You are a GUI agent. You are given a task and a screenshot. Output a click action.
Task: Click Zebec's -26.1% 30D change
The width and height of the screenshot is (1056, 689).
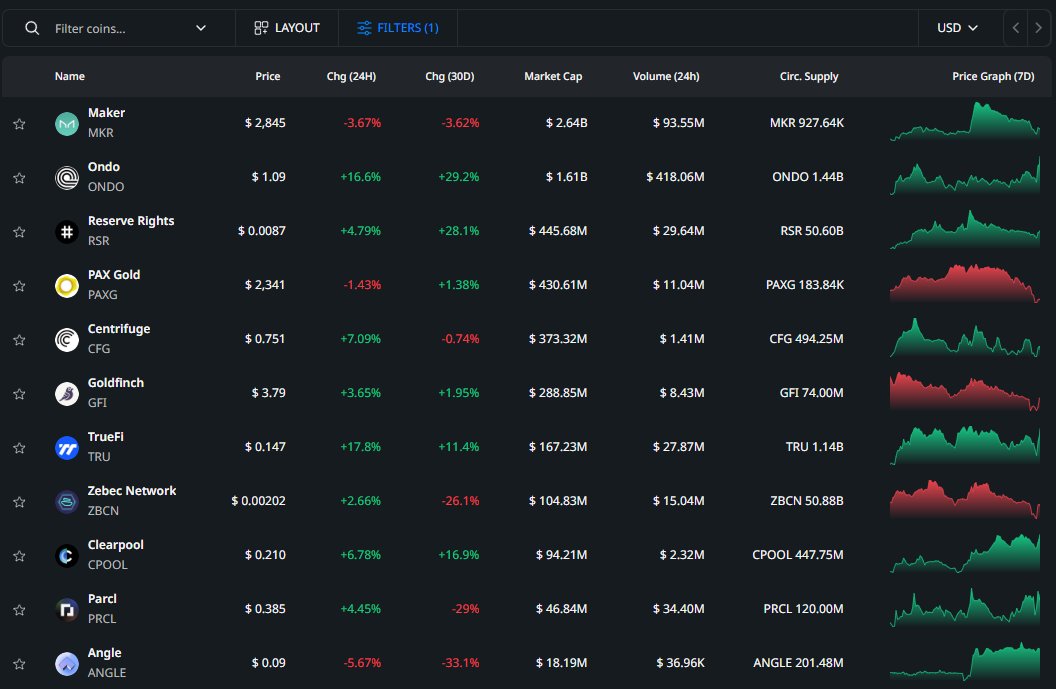[460, 500]
